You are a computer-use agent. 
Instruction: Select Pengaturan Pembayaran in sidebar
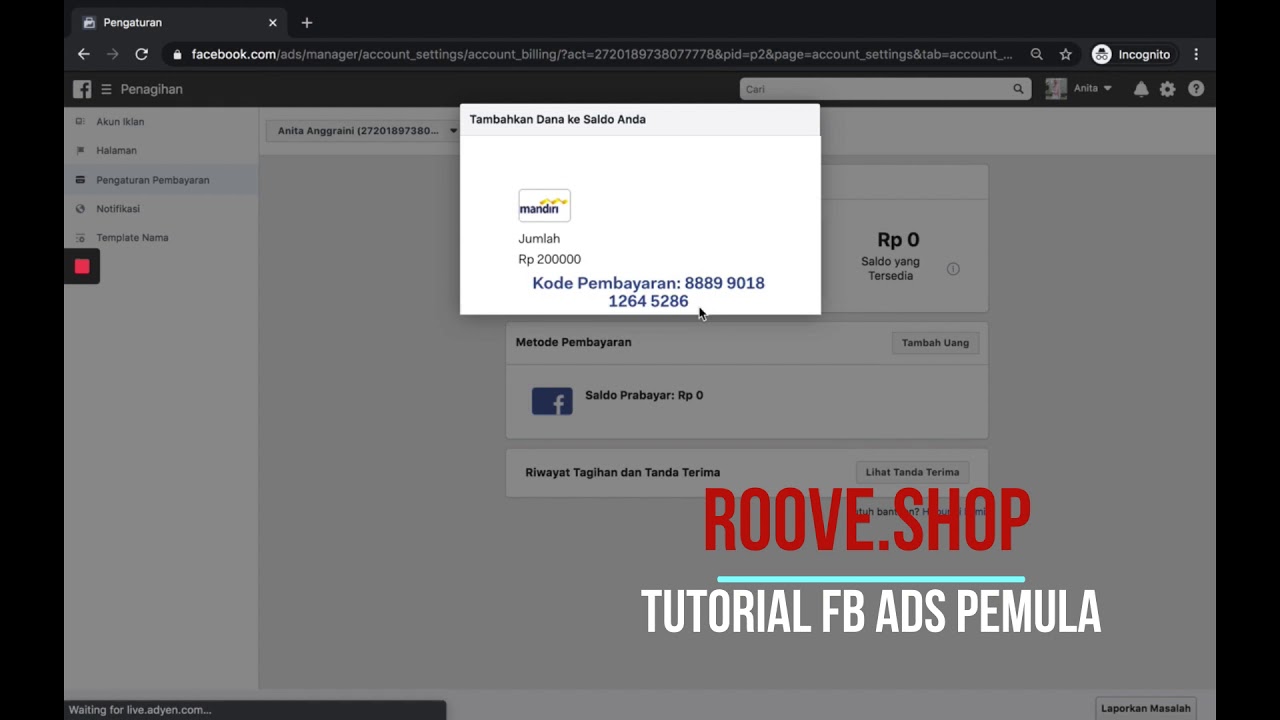tap(153, 180)
